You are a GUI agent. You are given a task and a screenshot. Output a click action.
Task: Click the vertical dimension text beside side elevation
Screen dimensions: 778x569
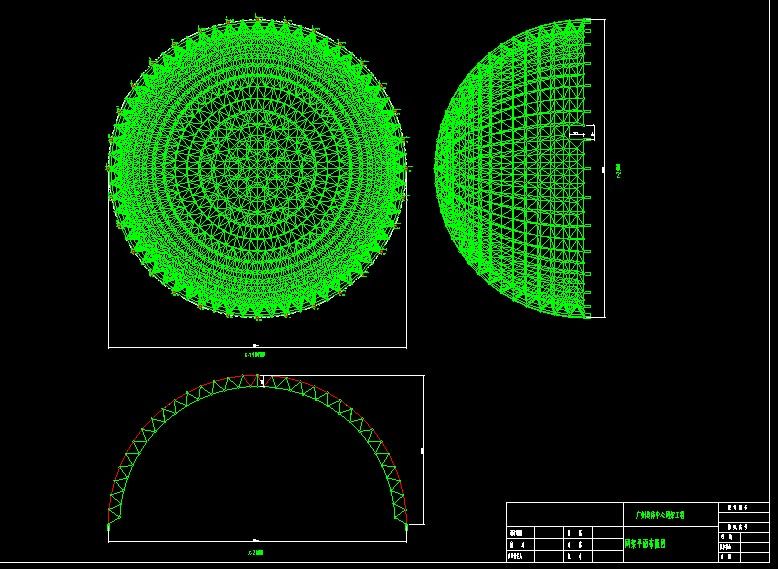coord(619,170)
